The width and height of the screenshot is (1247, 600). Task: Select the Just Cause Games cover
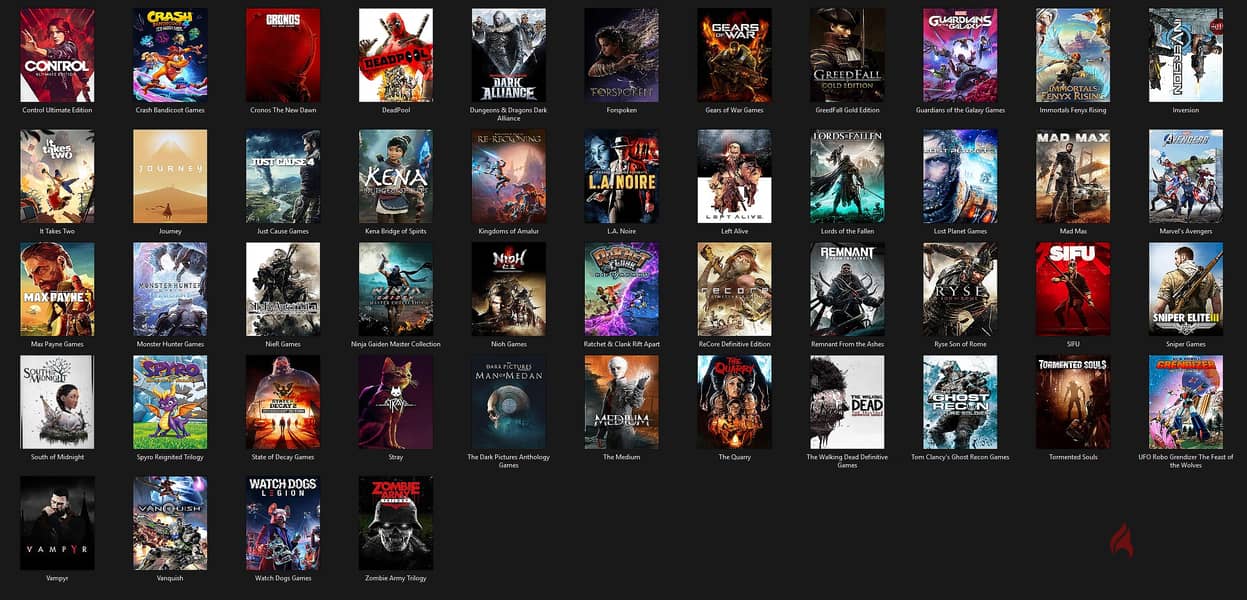click(283, 176)
